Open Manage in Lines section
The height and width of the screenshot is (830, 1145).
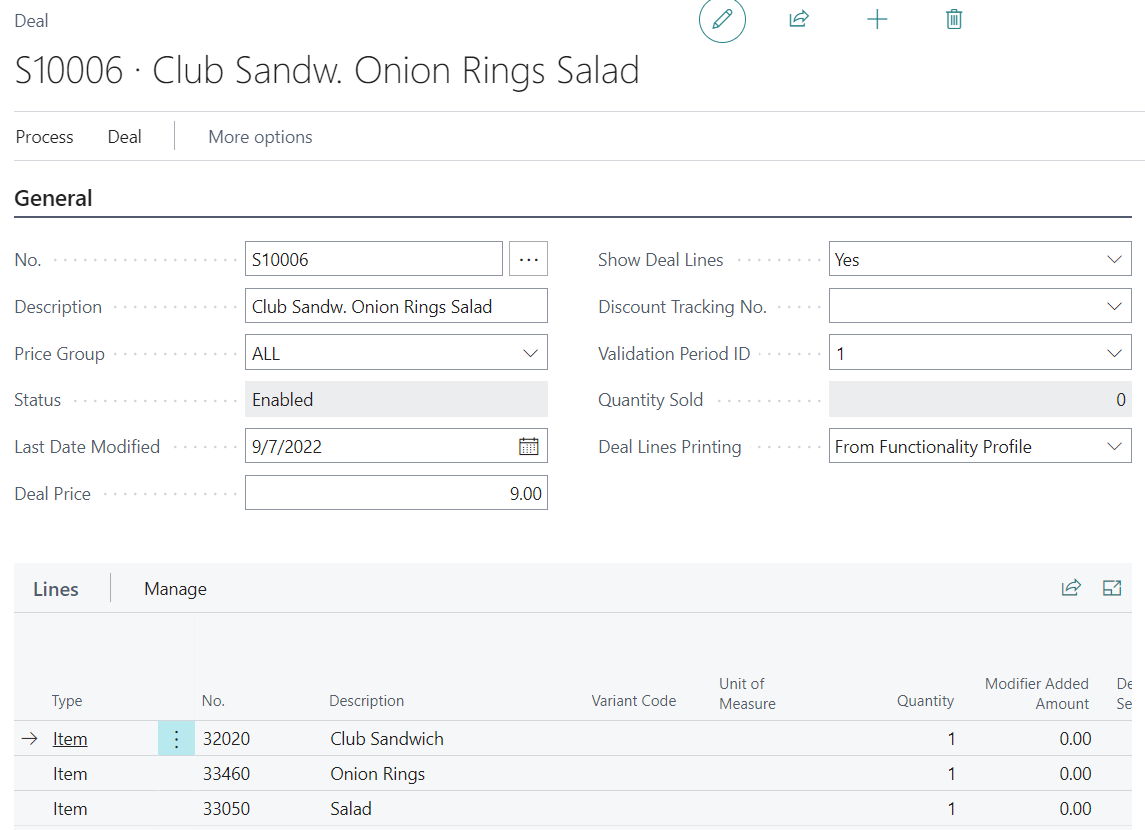click(x=175, y=589)
